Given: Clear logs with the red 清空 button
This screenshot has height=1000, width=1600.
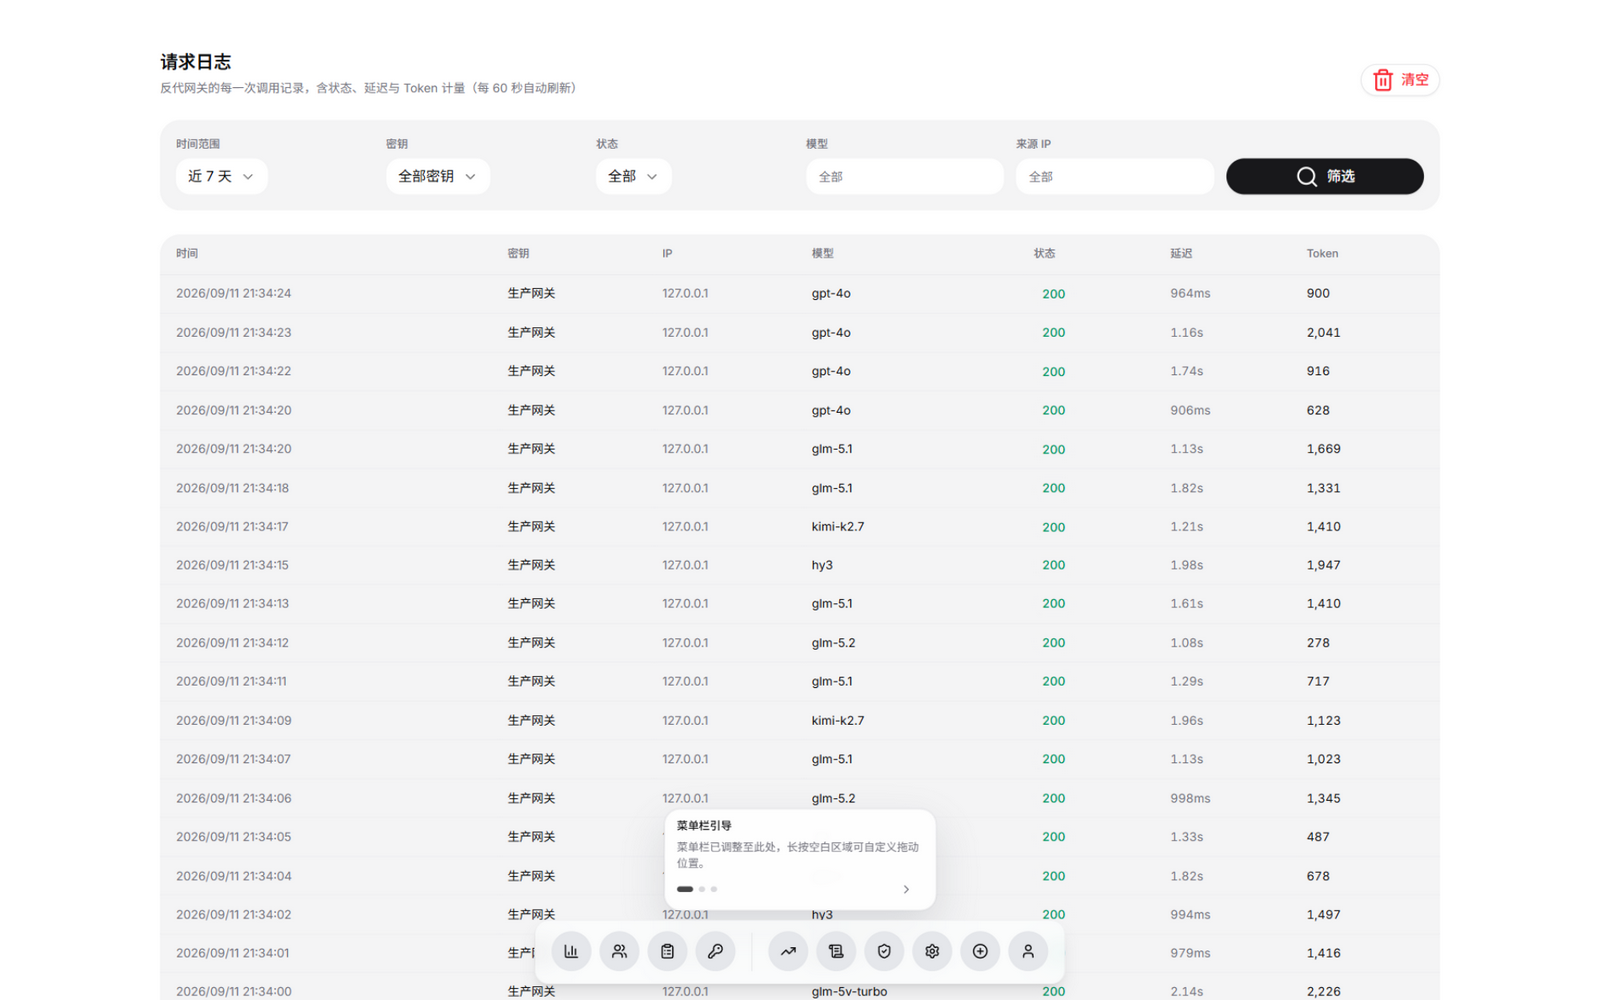Looking at the screenshot, I should point(1400,80).
